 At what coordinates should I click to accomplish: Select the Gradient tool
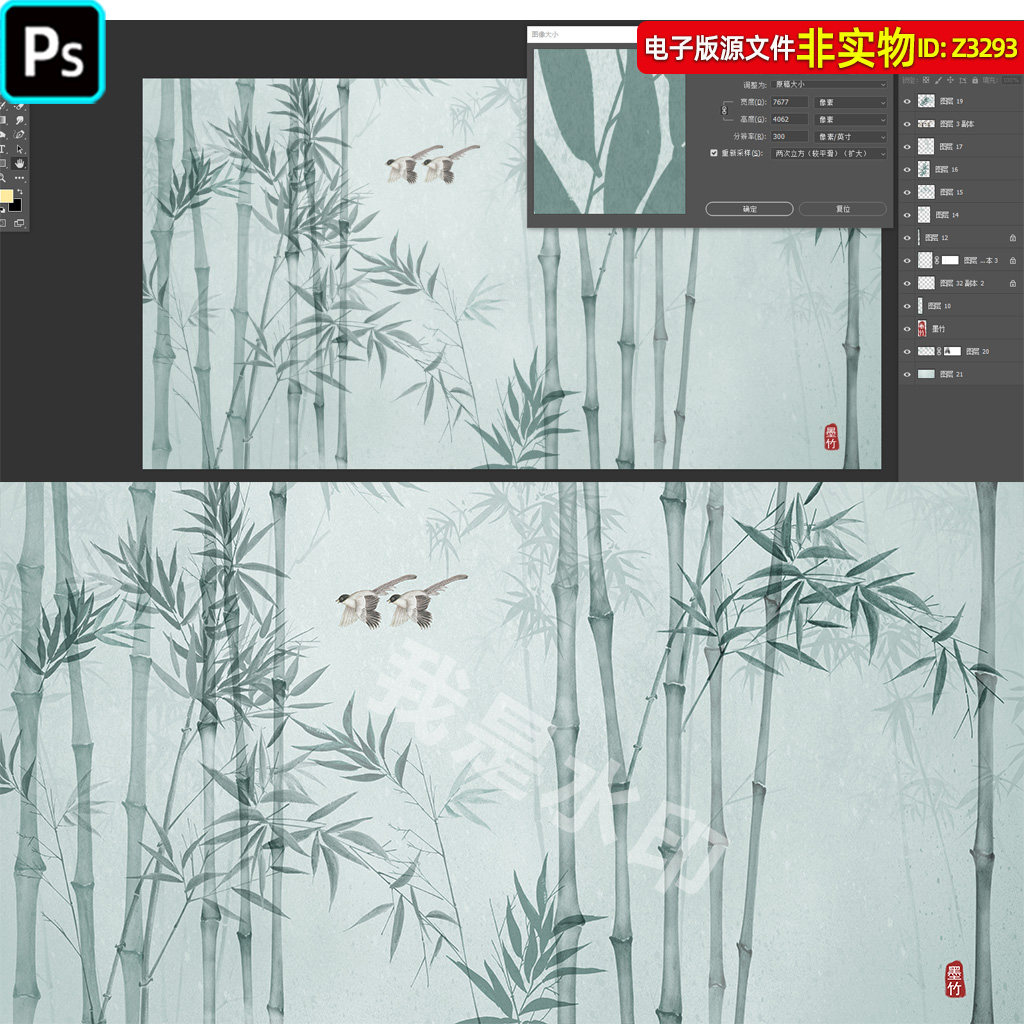[3, 120]
